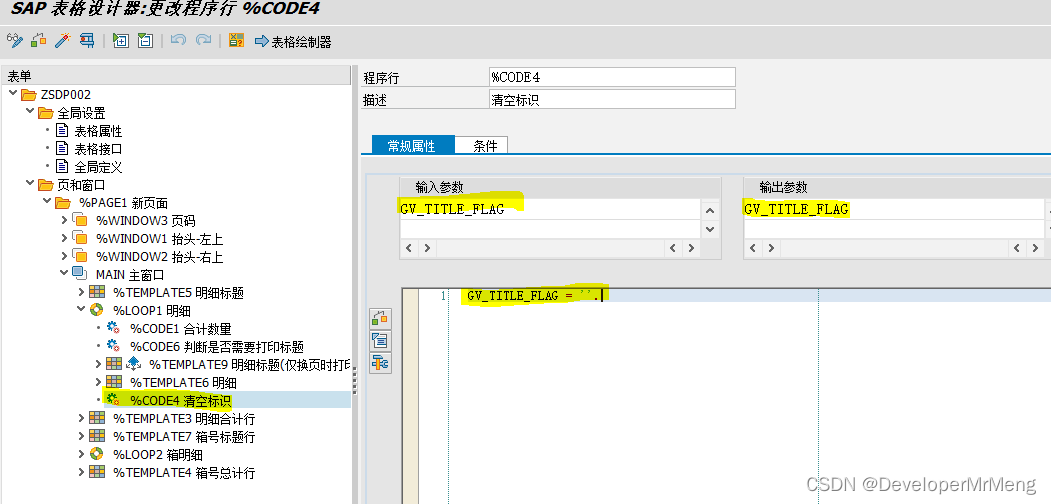Click code line 1 GV_TITLE_FLAG = ''.
Viewport: 1051px width, 504px height.
pos(533,295)
